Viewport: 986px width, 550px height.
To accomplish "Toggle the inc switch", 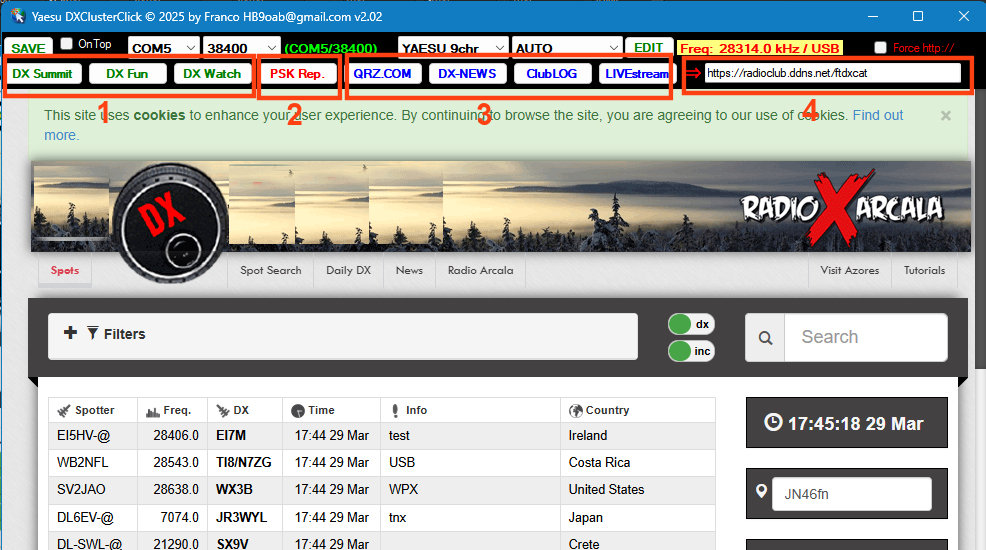I will pos(691,351).
